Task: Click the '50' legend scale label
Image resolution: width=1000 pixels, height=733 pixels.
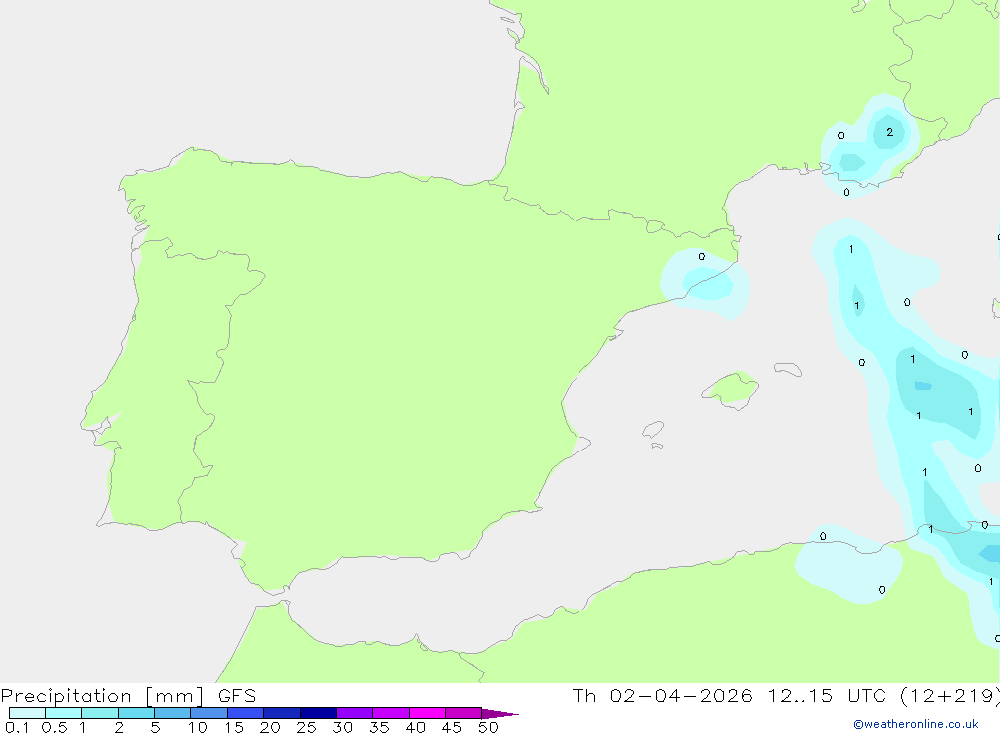Action: tap(488, 727)
